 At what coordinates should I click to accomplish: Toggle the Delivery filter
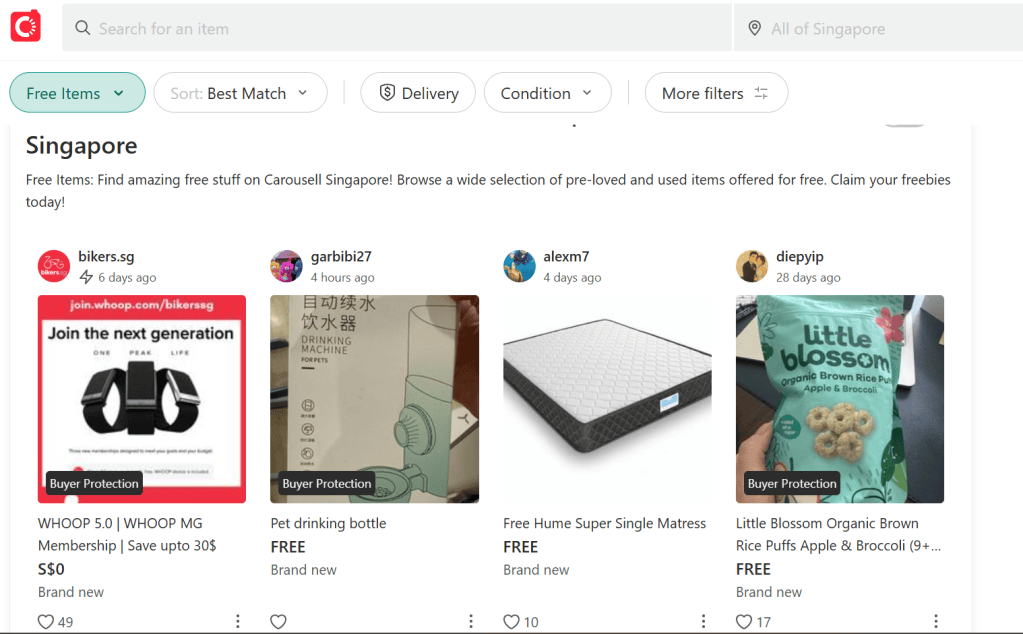point(418,93)
